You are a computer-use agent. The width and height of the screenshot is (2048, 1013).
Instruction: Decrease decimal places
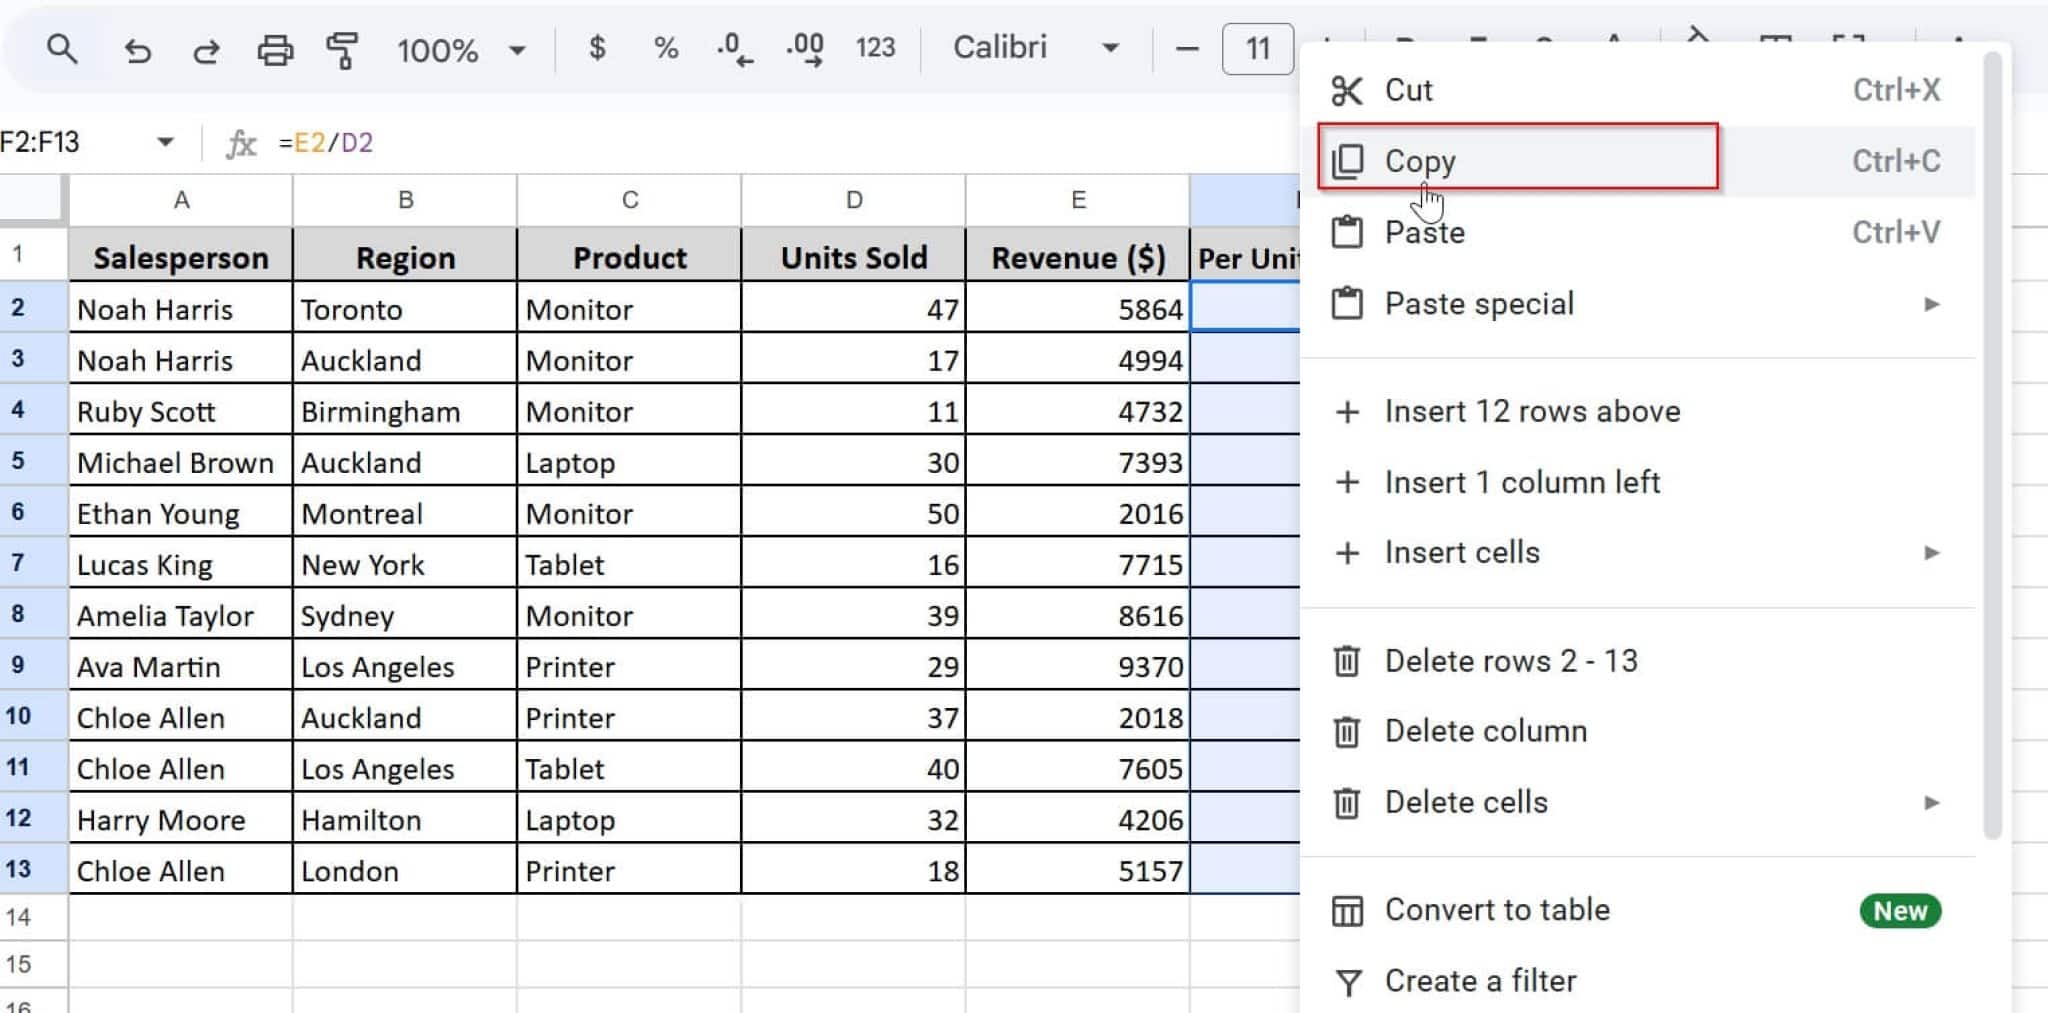pos(733,48)
